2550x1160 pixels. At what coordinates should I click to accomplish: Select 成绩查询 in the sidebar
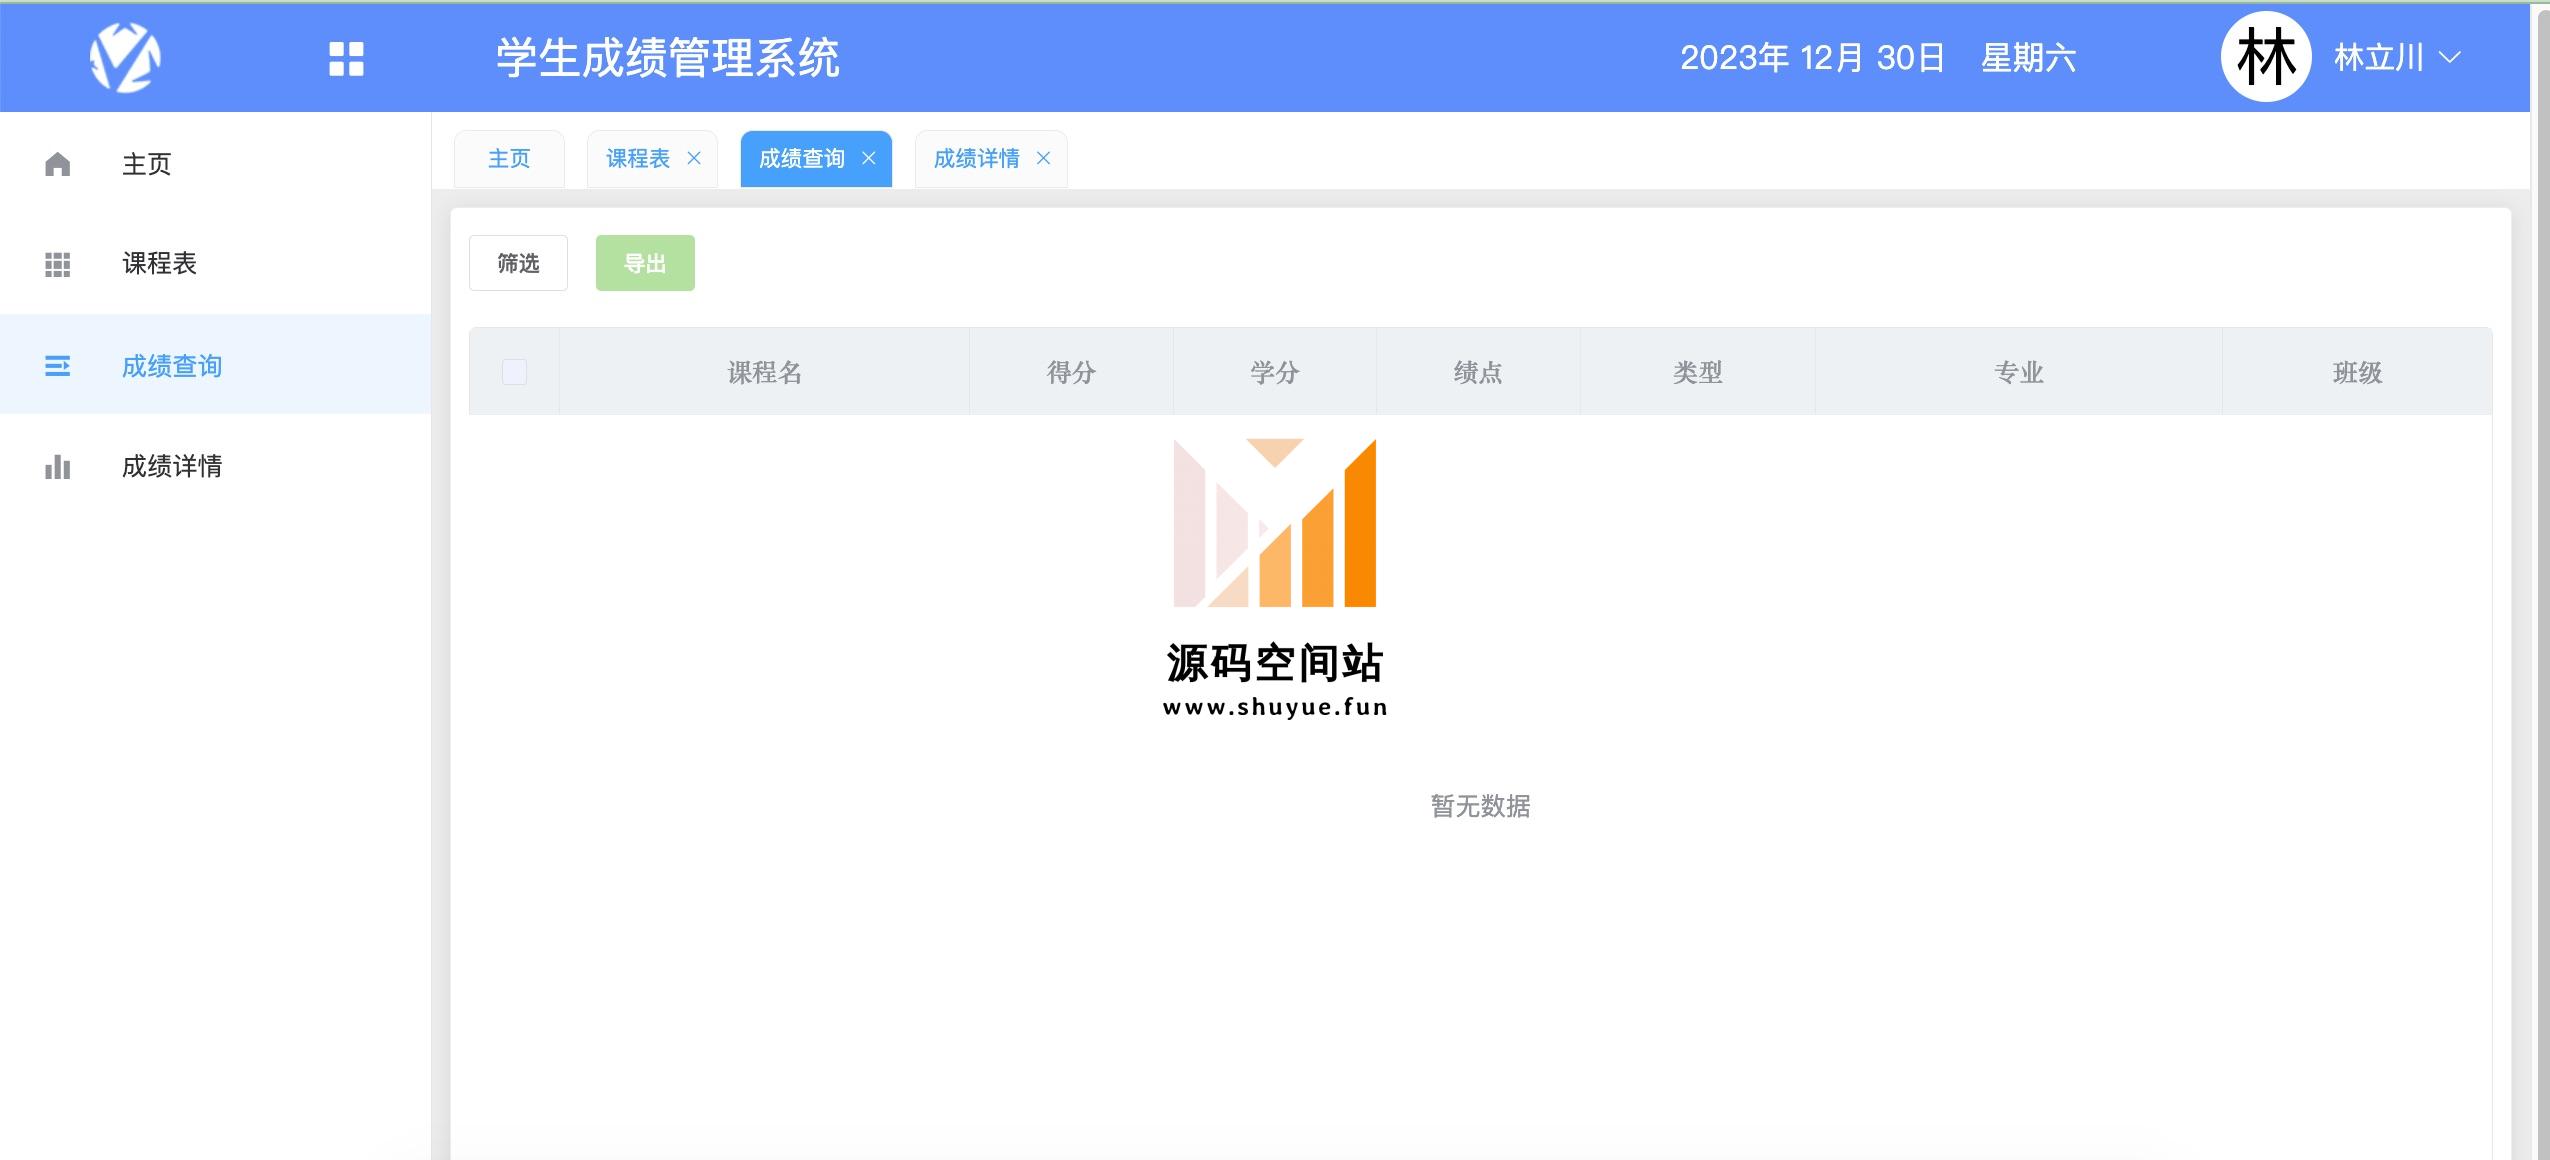[x=215, y=366]
